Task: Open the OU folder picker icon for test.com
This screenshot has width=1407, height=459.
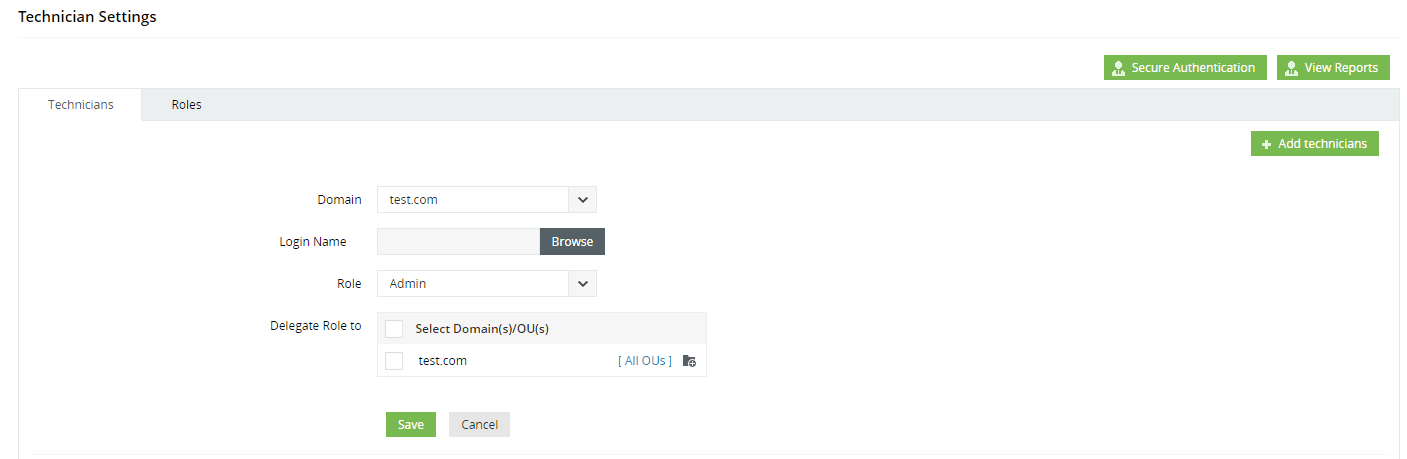Action: pos(689,361)
